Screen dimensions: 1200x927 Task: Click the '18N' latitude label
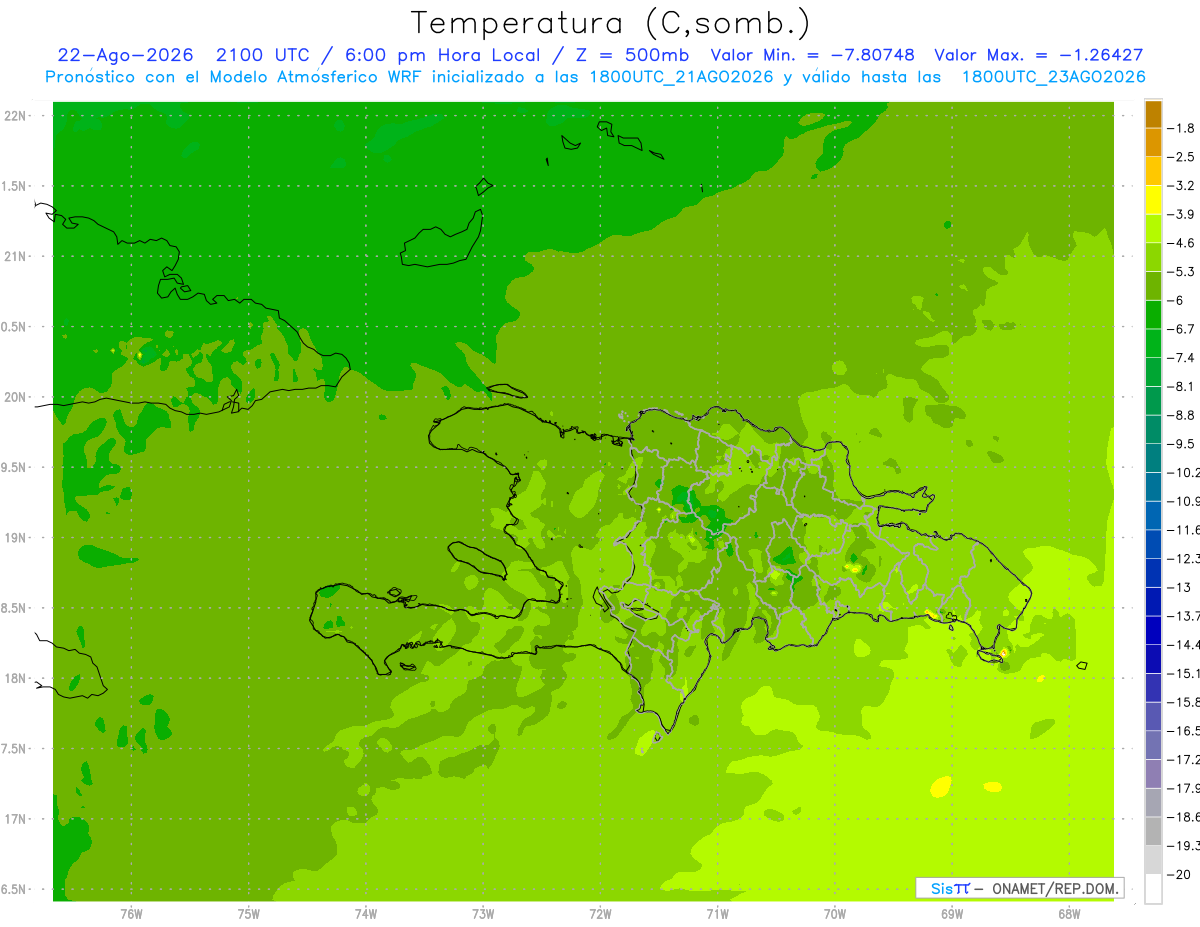(x=15, y=678)
